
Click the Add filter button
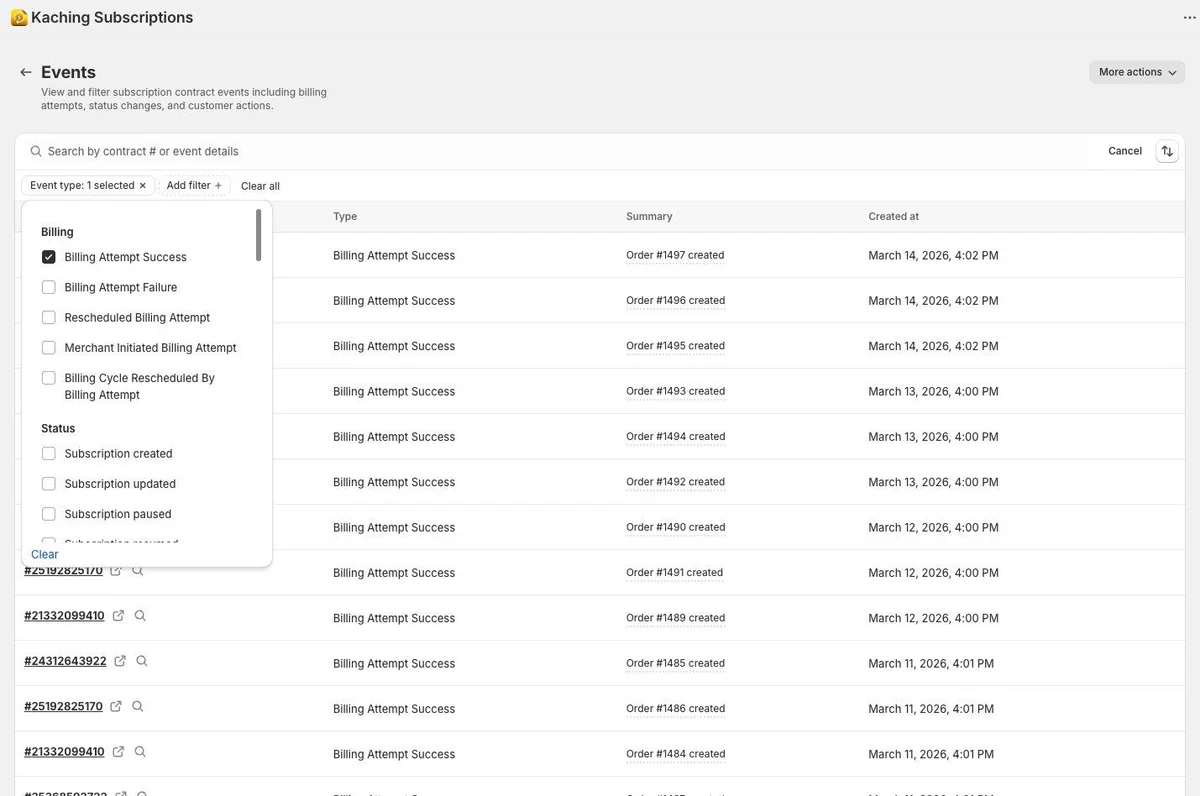point(194,186)
